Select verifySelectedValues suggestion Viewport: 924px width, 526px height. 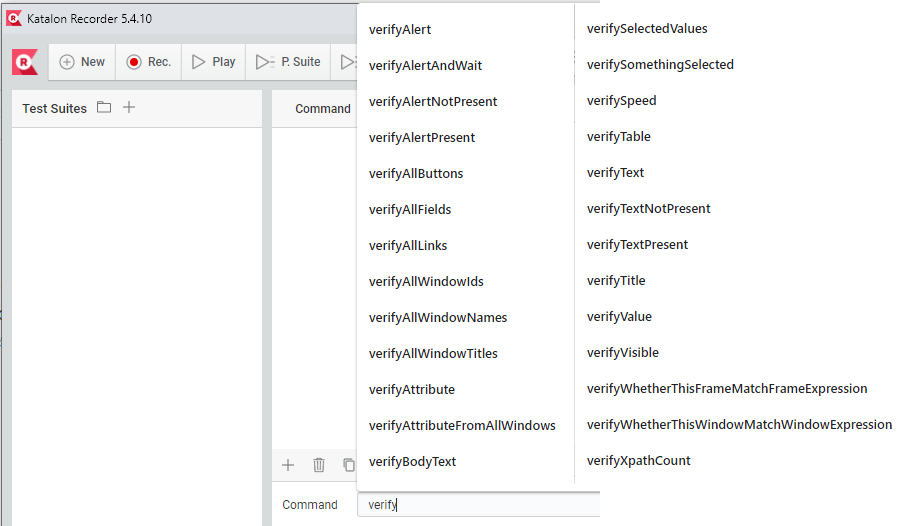[x=646, y=28]
